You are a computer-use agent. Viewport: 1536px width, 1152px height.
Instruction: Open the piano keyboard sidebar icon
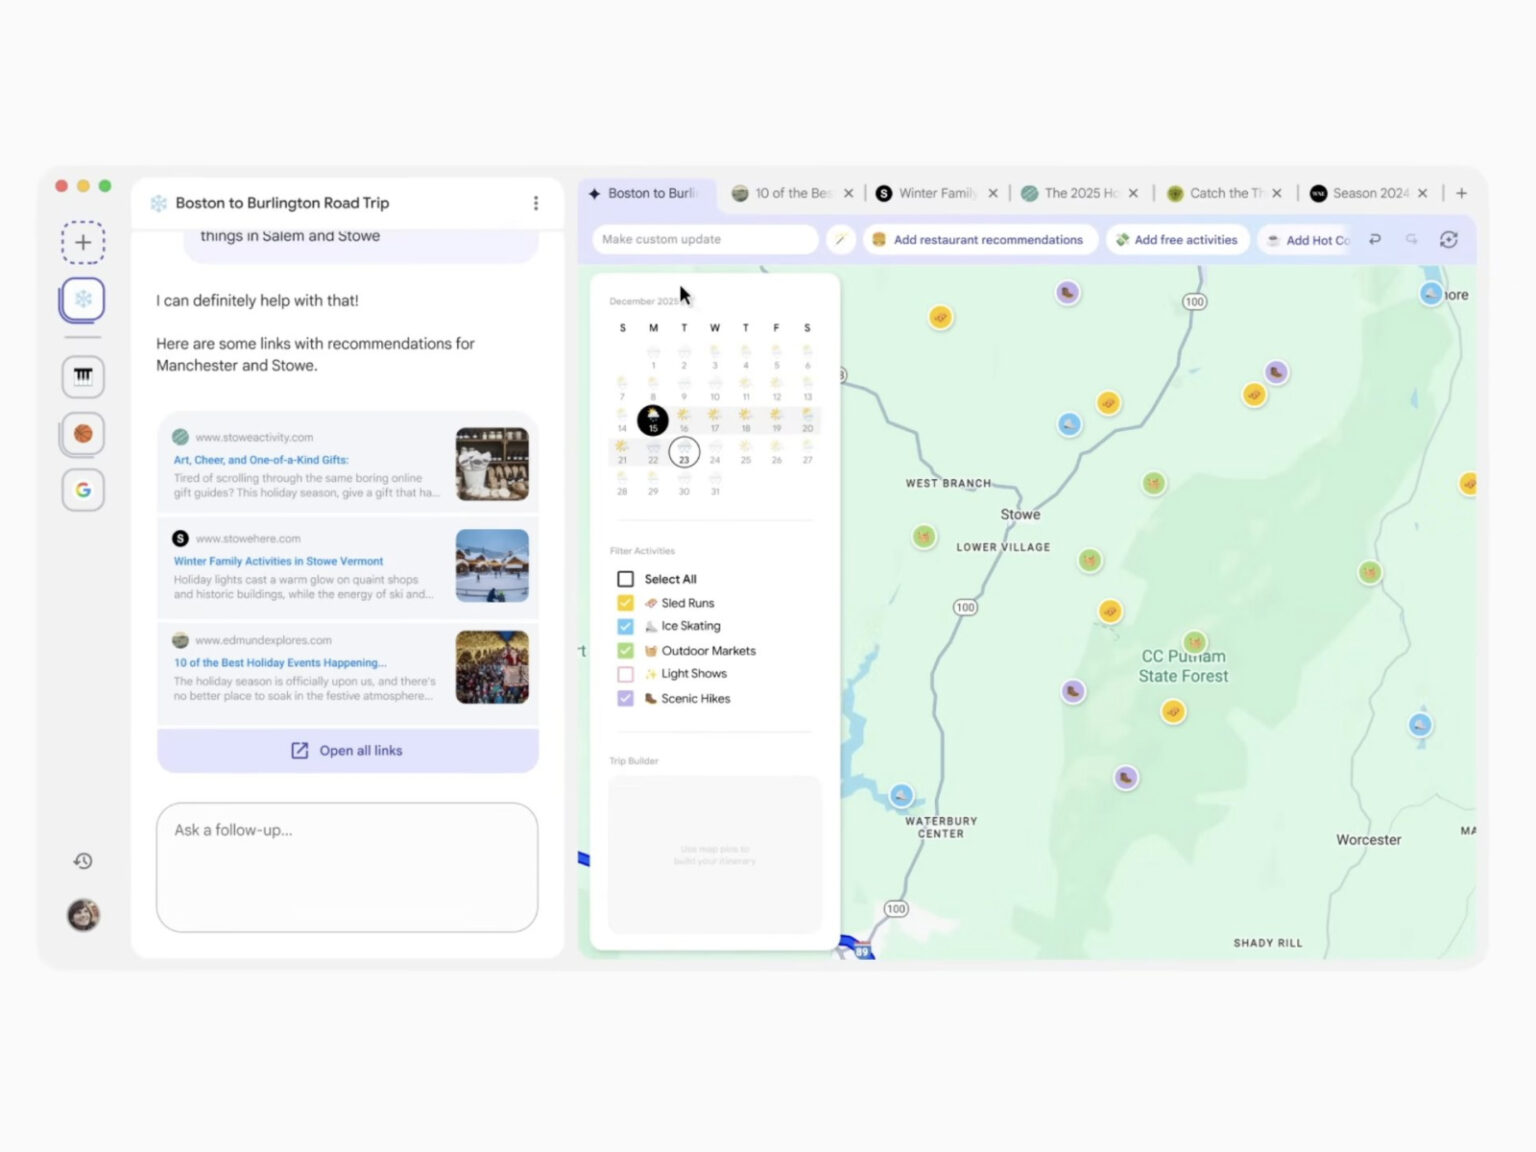click(x=83, y=376)
